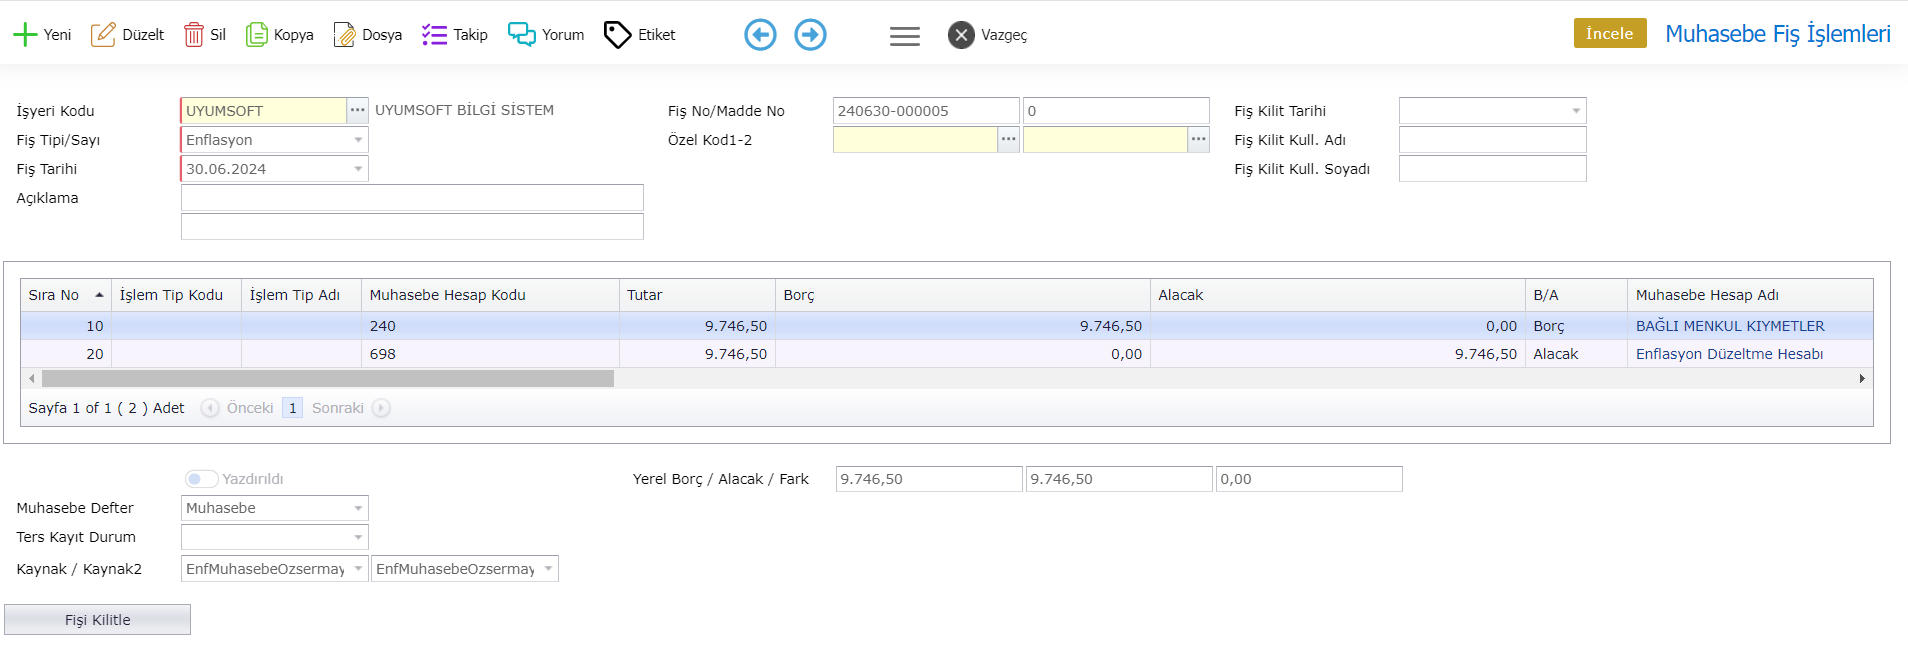Click the second Açıklama input field
The image size is (1908, 651).
pyautogui.click(x=412, y=227)
